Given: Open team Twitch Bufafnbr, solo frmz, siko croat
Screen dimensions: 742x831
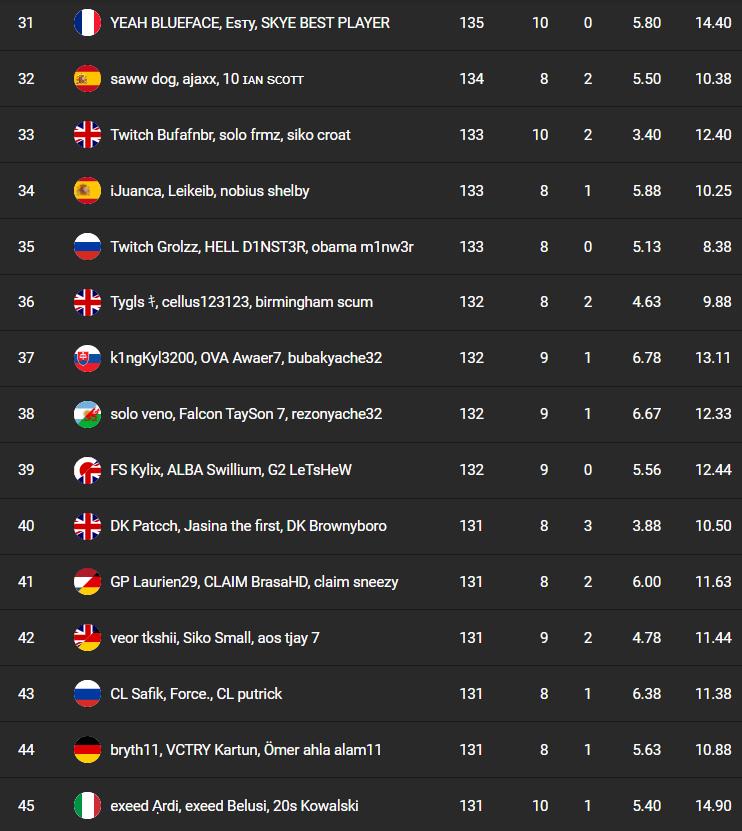Looking at the screenshot, I should click(230, 135).
